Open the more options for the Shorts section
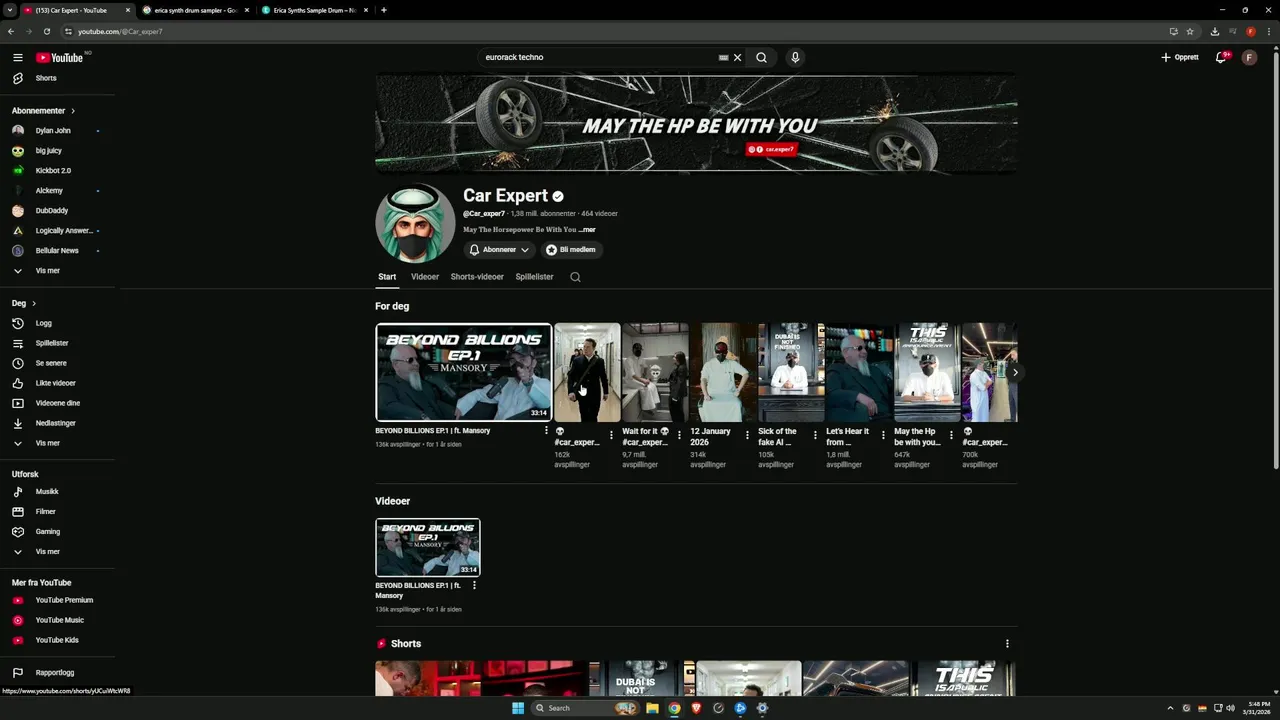This screenshot has height=720, width=1280. click(x=1007, y=644)
